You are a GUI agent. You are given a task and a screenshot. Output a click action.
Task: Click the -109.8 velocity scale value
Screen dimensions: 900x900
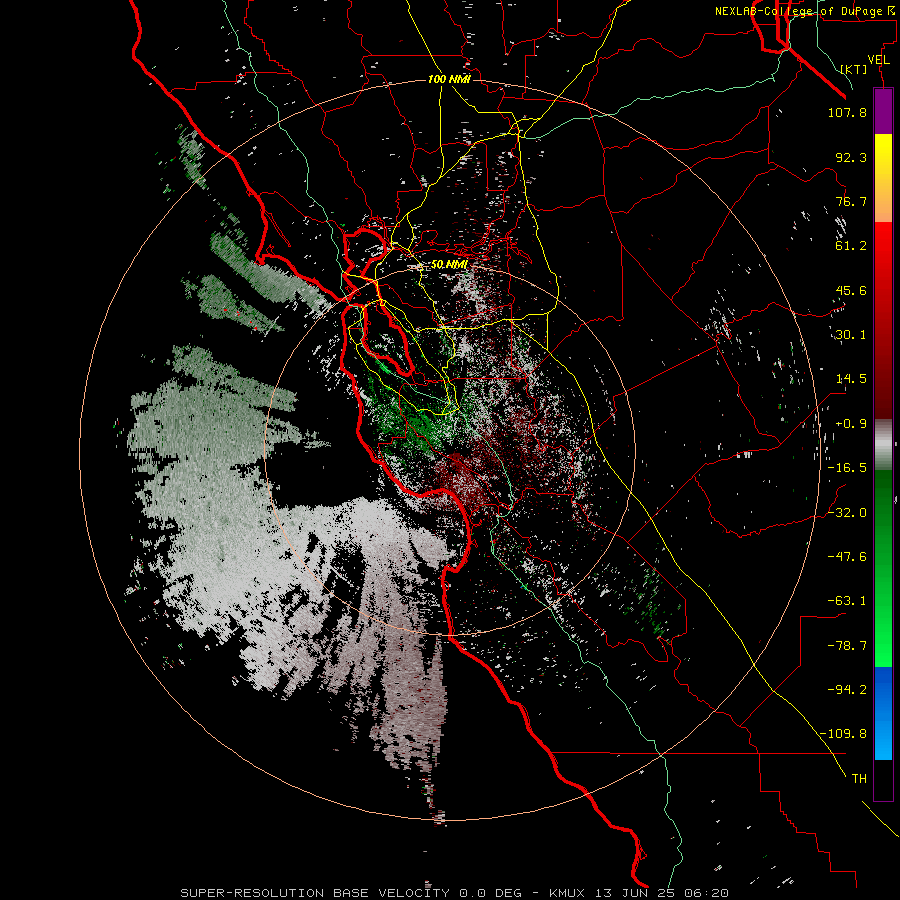click(843, 734)
